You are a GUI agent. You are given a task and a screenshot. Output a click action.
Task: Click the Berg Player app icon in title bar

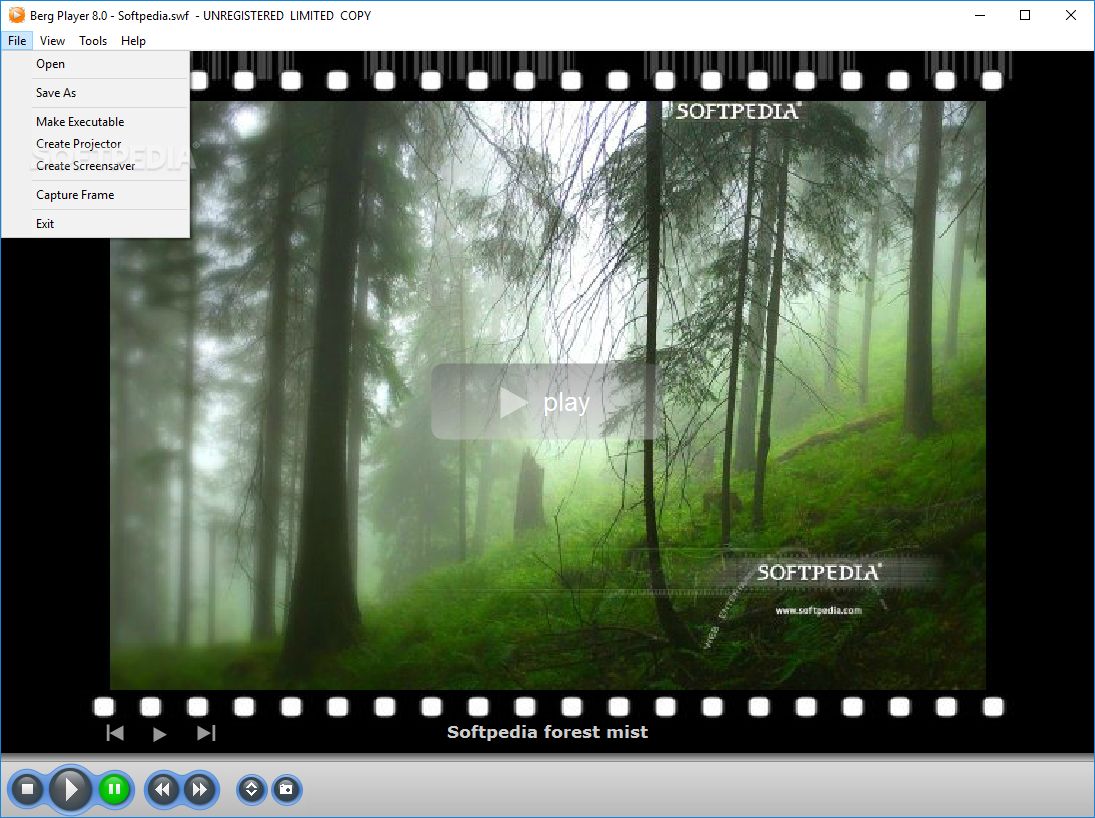(x=16, y=15)
